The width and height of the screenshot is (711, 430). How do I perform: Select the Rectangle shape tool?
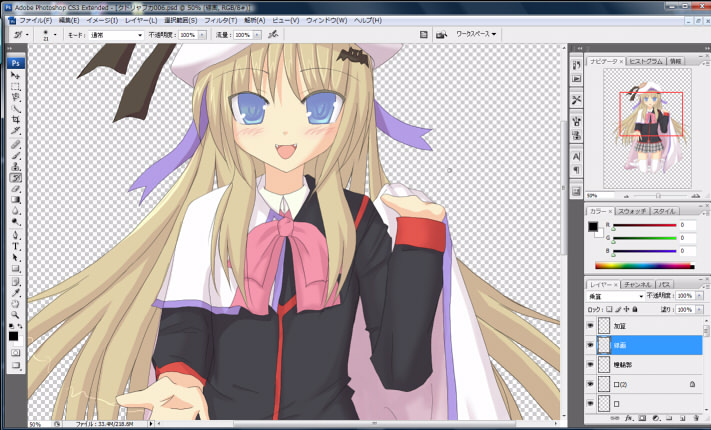(15, 269)
